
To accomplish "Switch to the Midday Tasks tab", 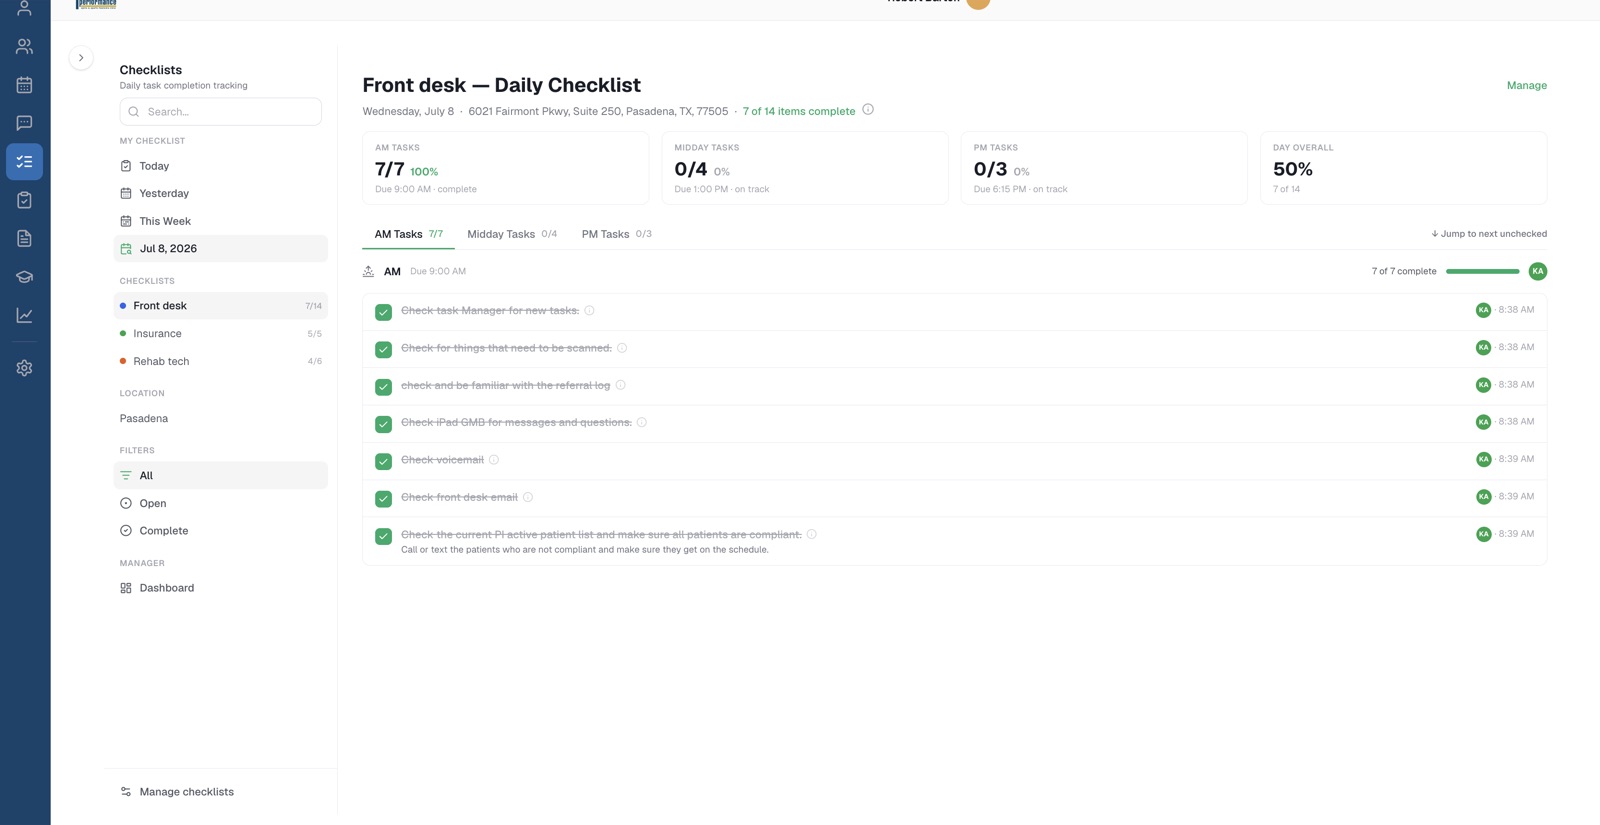I will [512, 234].
